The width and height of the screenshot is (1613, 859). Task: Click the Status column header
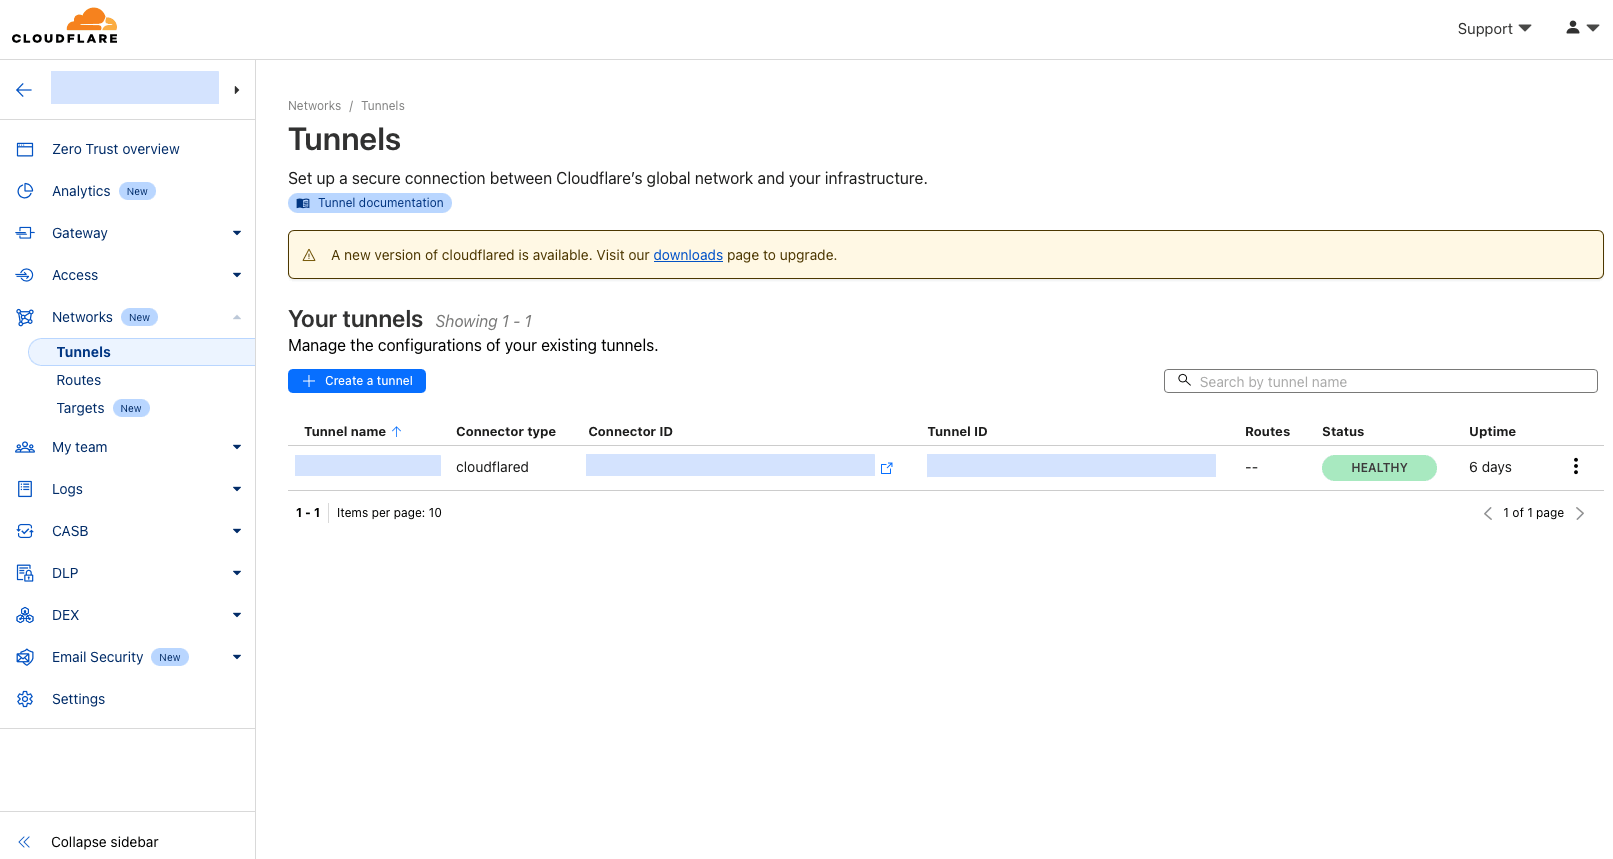1343,432
